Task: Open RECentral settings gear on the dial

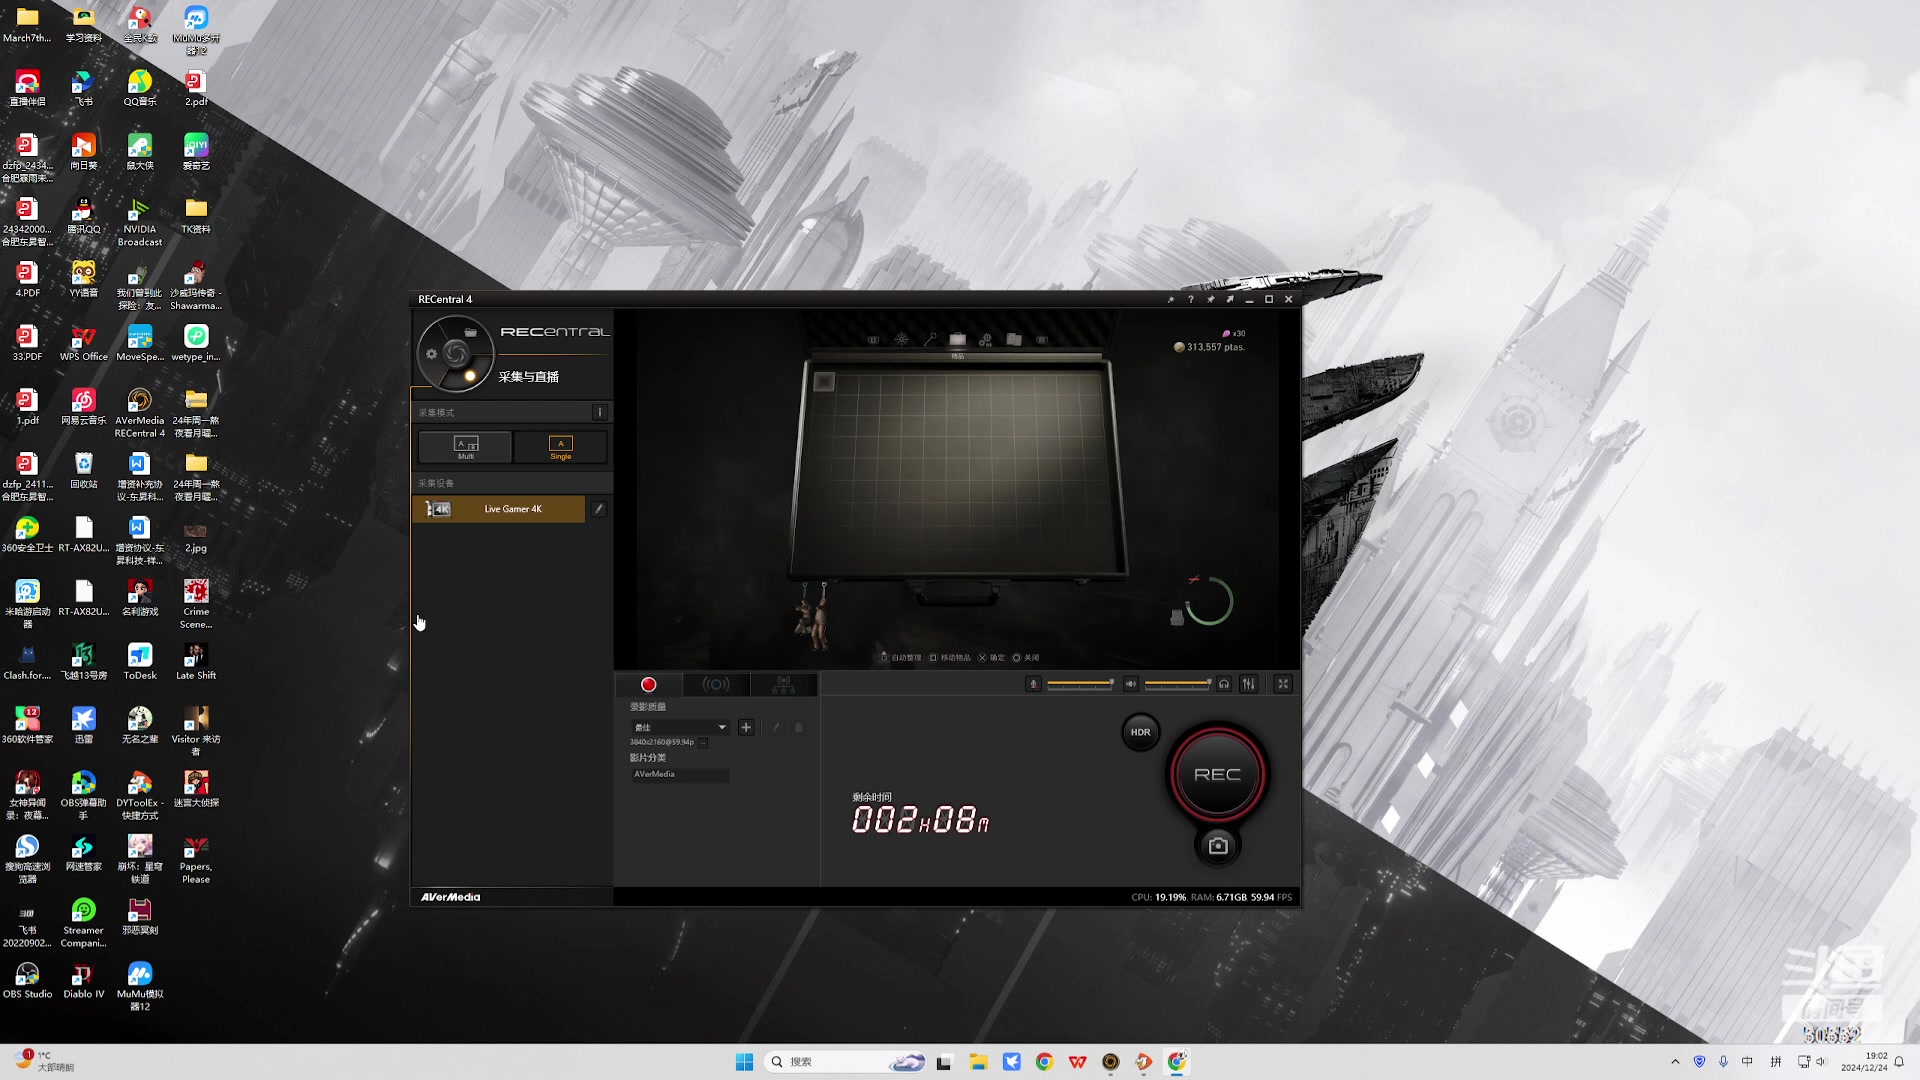Action: click(x=432, y=354)
